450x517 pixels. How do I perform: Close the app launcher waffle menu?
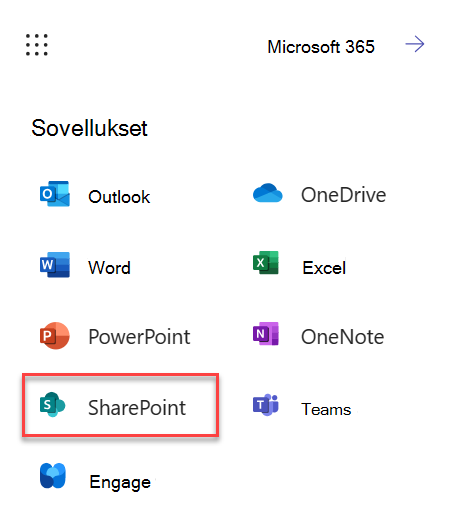pyautogui.click(x=37, y=45)
